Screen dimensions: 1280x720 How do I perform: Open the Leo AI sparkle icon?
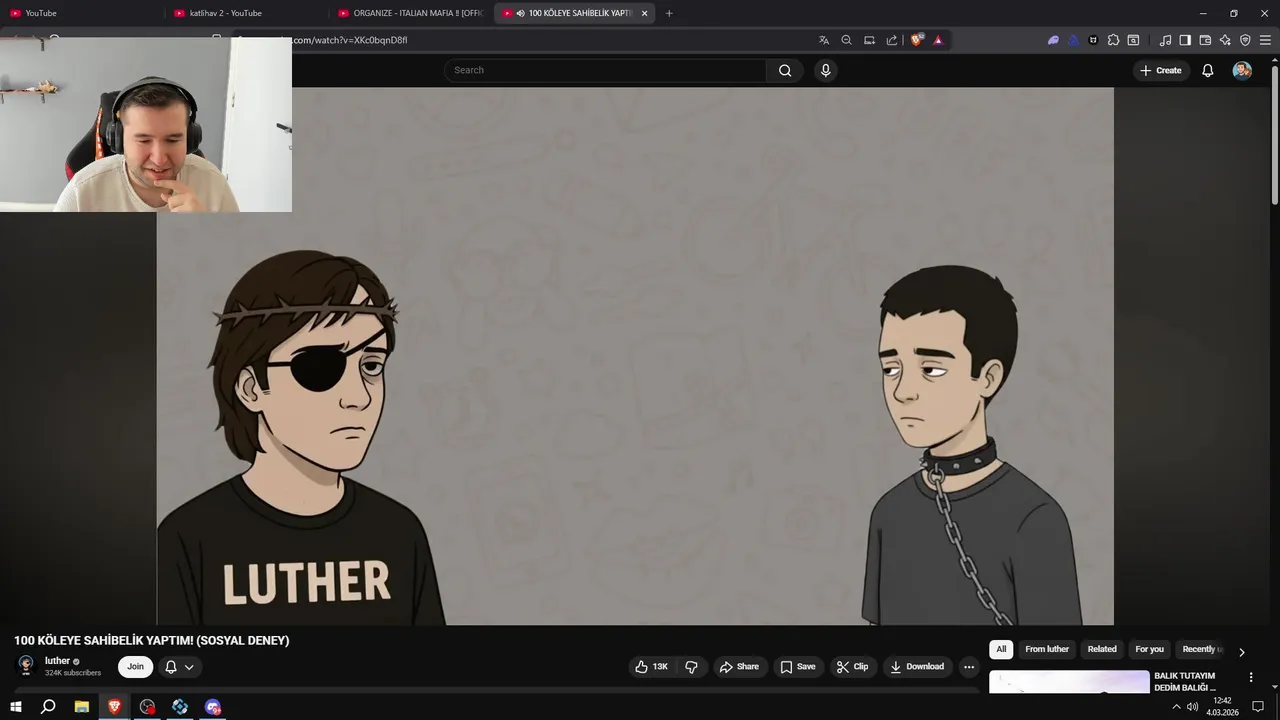[x=1225, y=40]
